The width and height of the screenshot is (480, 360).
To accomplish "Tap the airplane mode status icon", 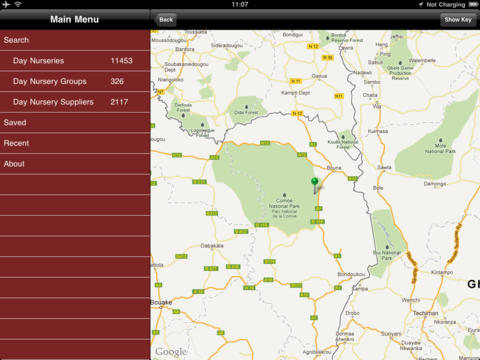I will click(x=6, y=4).
